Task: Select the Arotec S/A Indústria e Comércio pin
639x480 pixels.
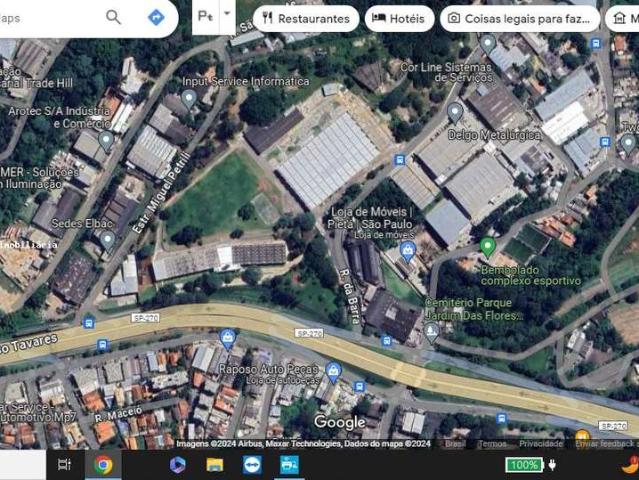Action: tap(106, 141)
